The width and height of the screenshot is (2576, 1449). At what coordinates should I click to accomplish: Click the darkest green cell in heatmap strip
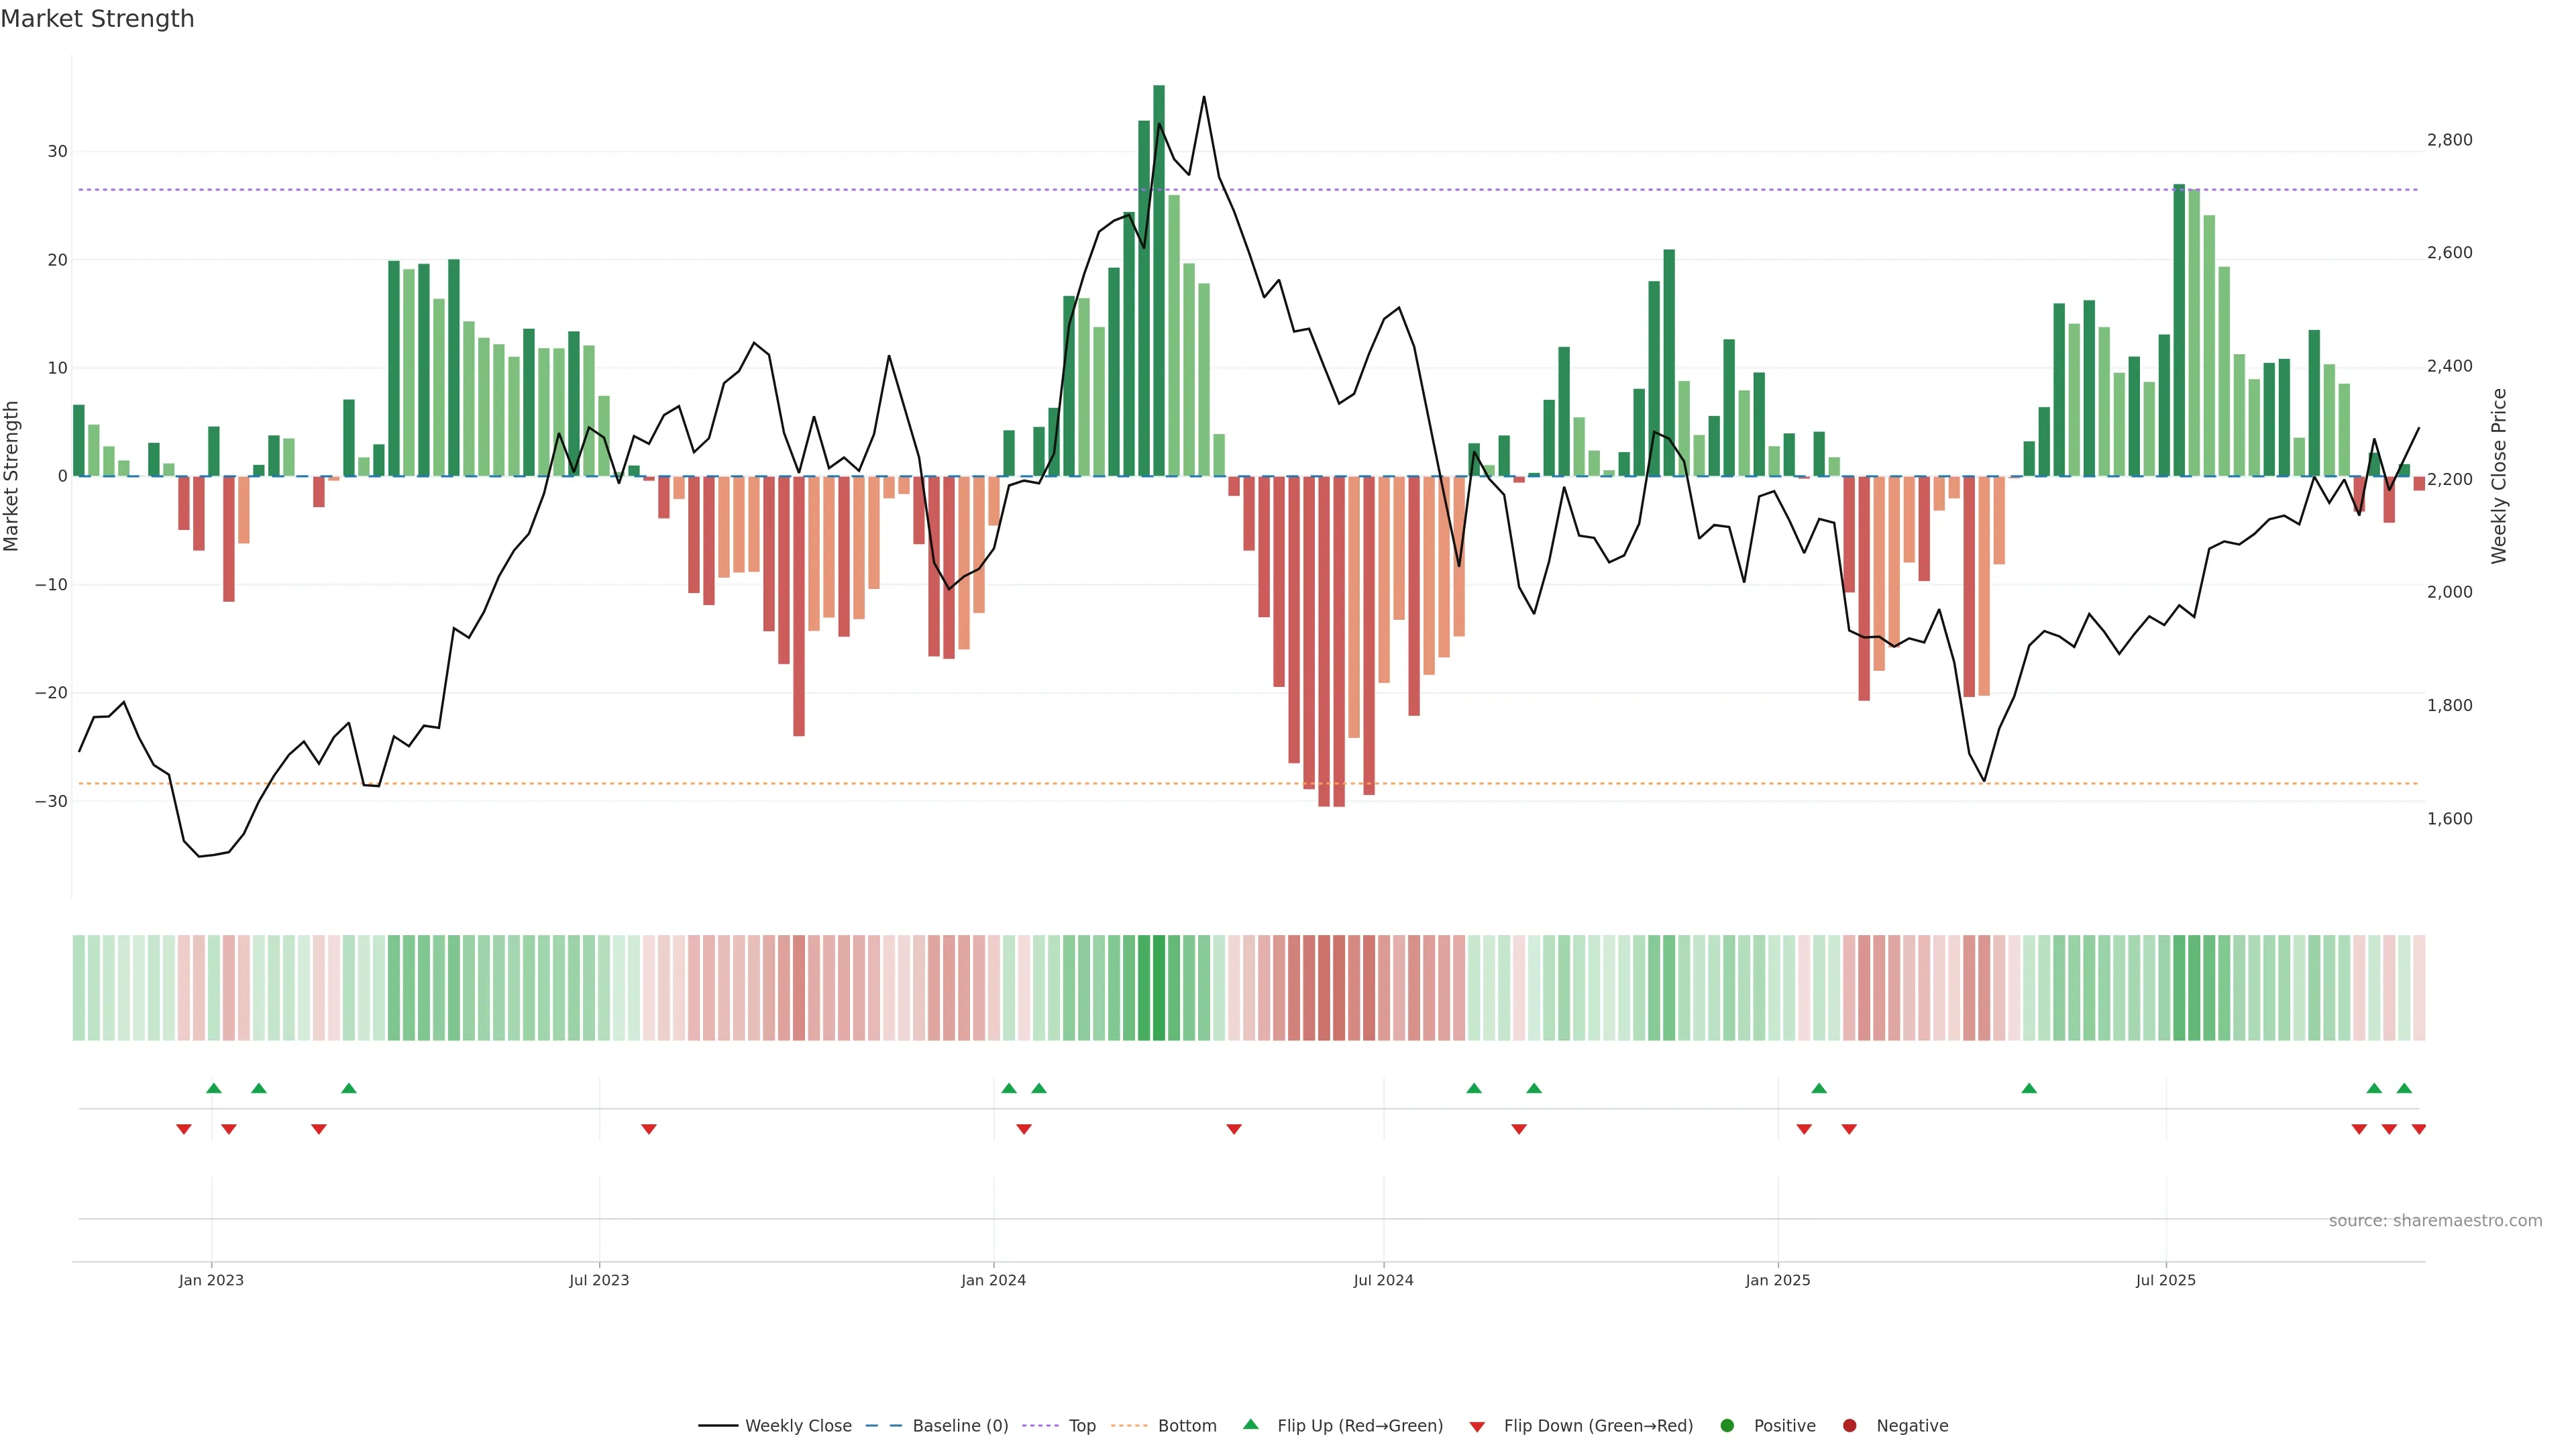(x=1159, y=987)
